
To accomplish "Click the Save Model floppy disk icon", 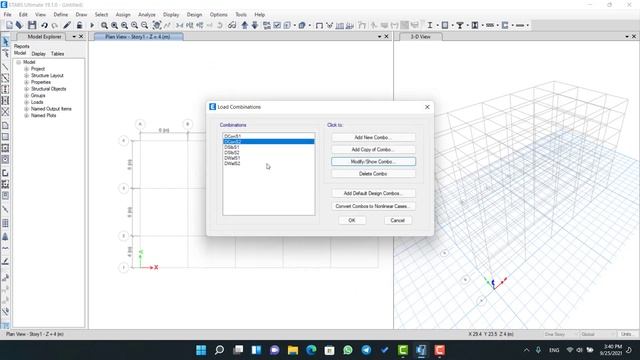I will tap(31, 25).
